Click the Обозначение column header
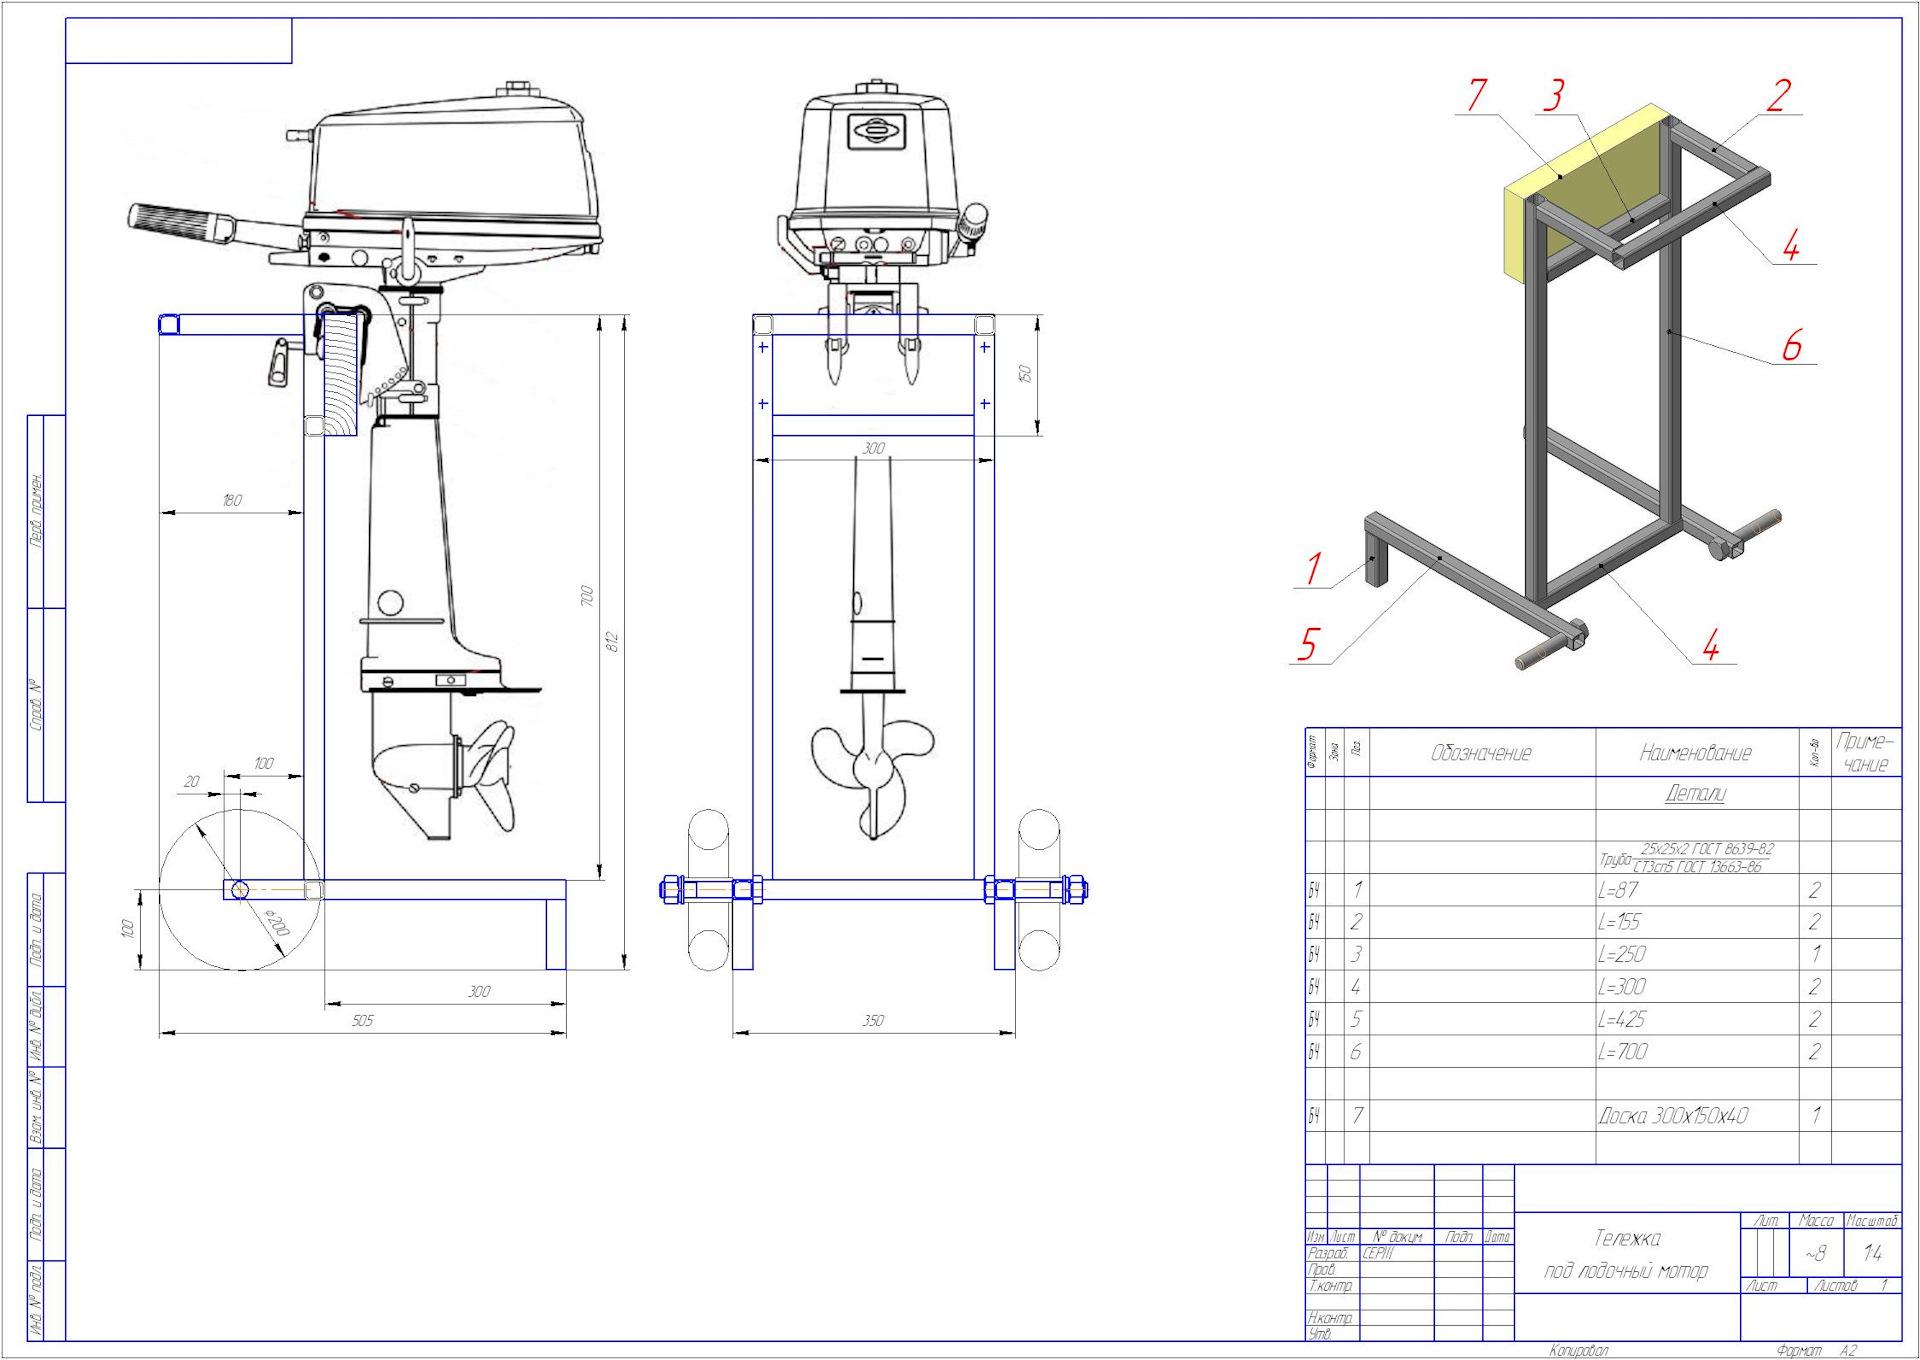The width and height of the screenshot is (1920, 1360). click(1481, 753)
